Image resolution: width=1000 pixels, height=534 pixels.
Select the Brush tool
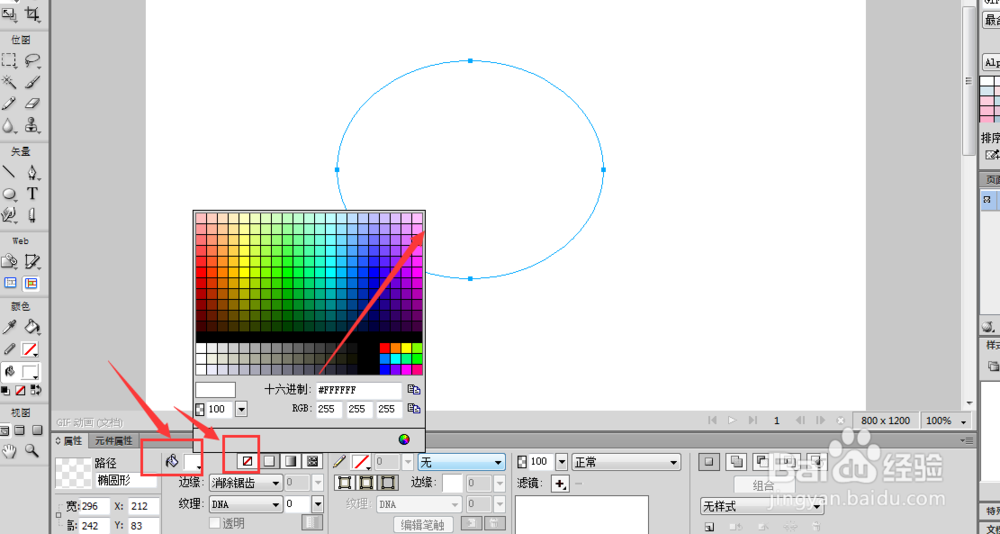click(x=31, y=82)
